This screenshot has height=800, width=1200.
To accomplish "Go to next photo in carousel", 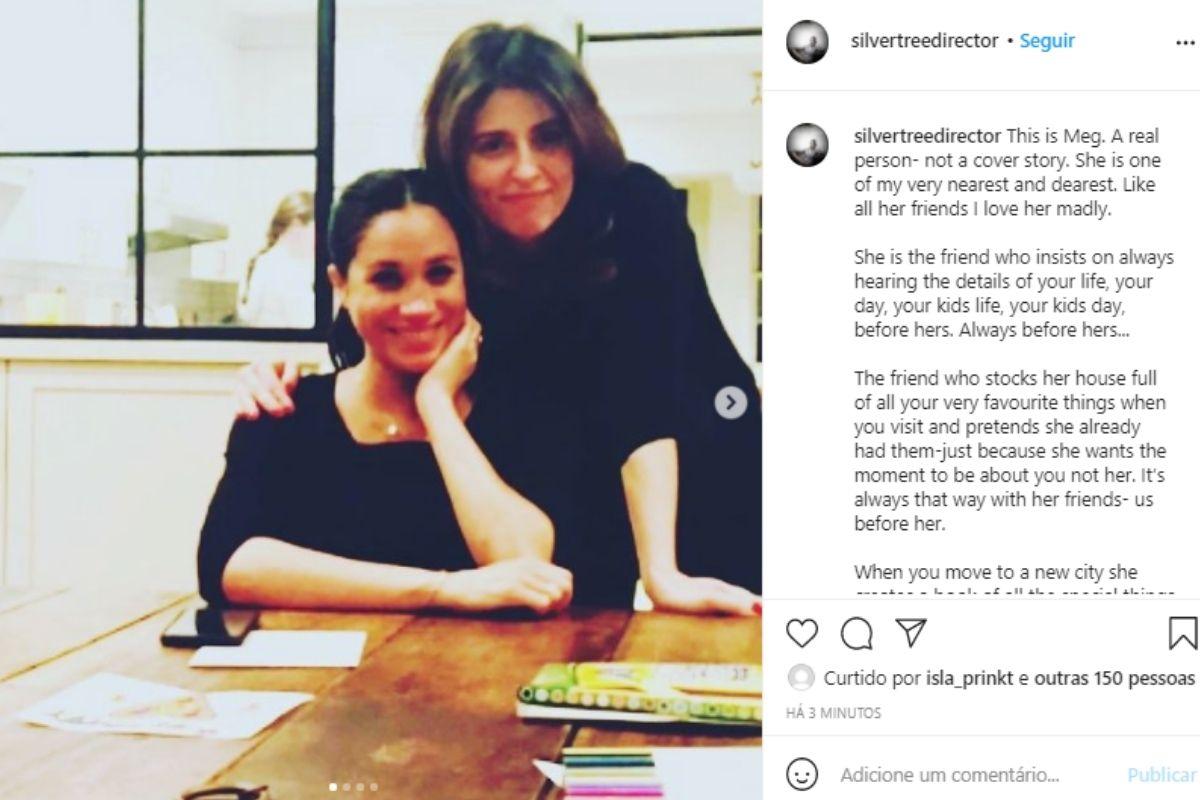I will [x=731, y=402].
